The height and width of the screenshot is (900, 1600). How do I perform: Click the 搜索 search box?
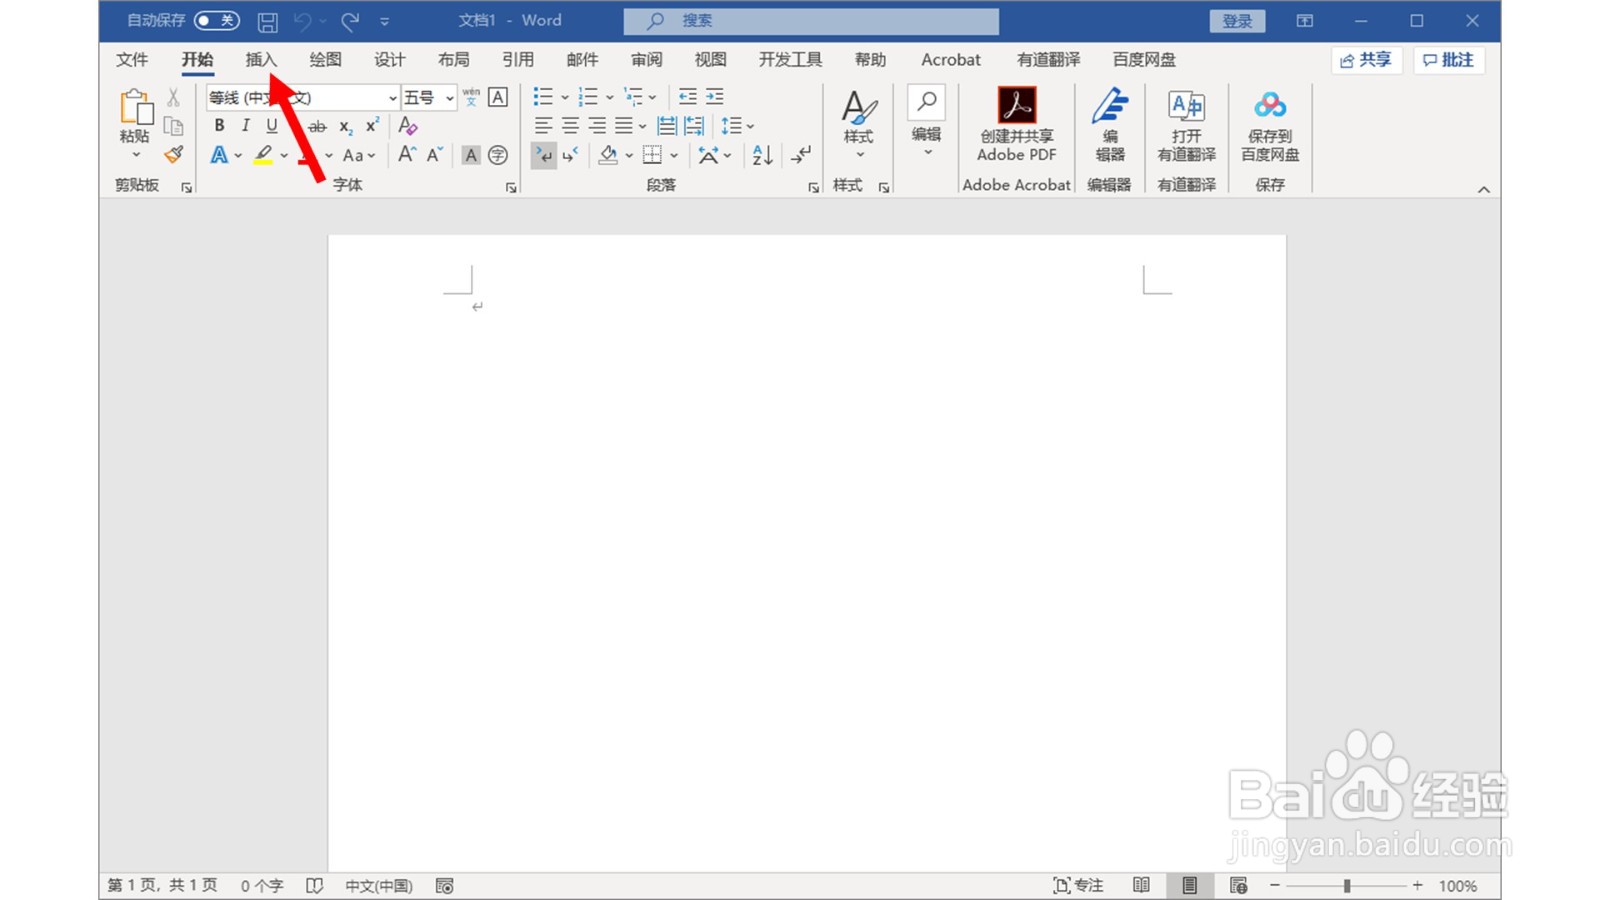811,21
